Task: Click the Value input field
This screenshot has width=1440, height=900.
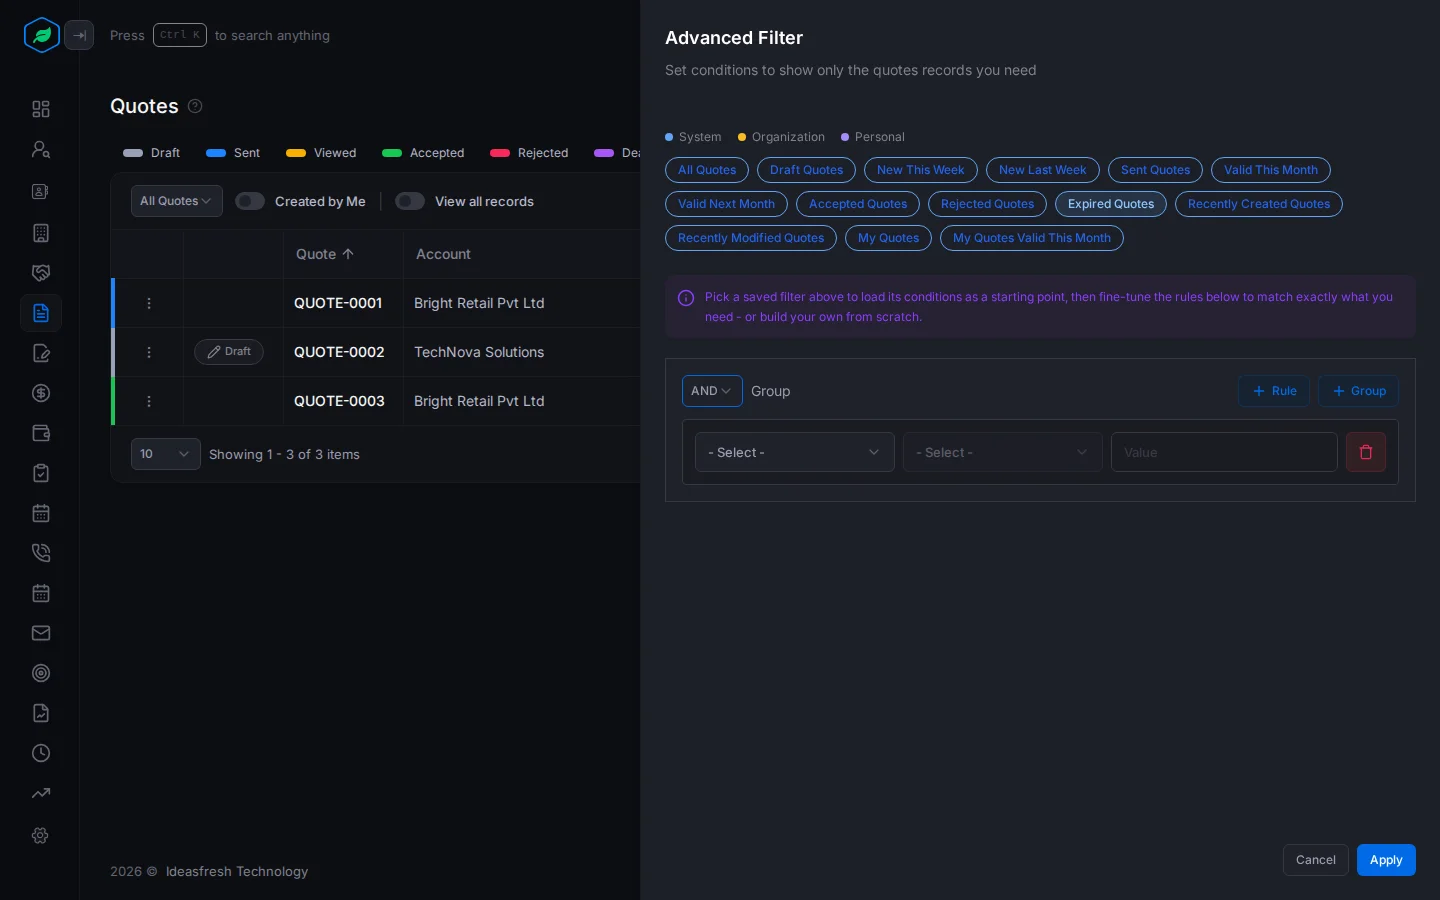Action: [1224, 452]
